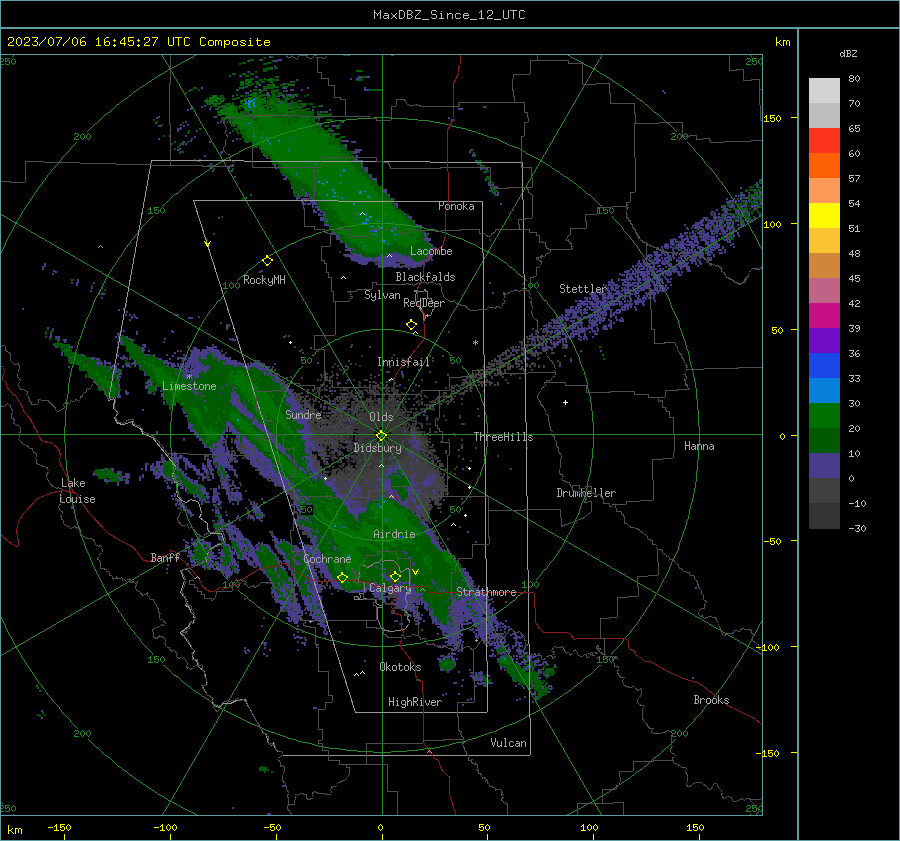Viewport: 900px width, 841px height.
Task: Click the HighRiver town label
Action: coord(415,702)
